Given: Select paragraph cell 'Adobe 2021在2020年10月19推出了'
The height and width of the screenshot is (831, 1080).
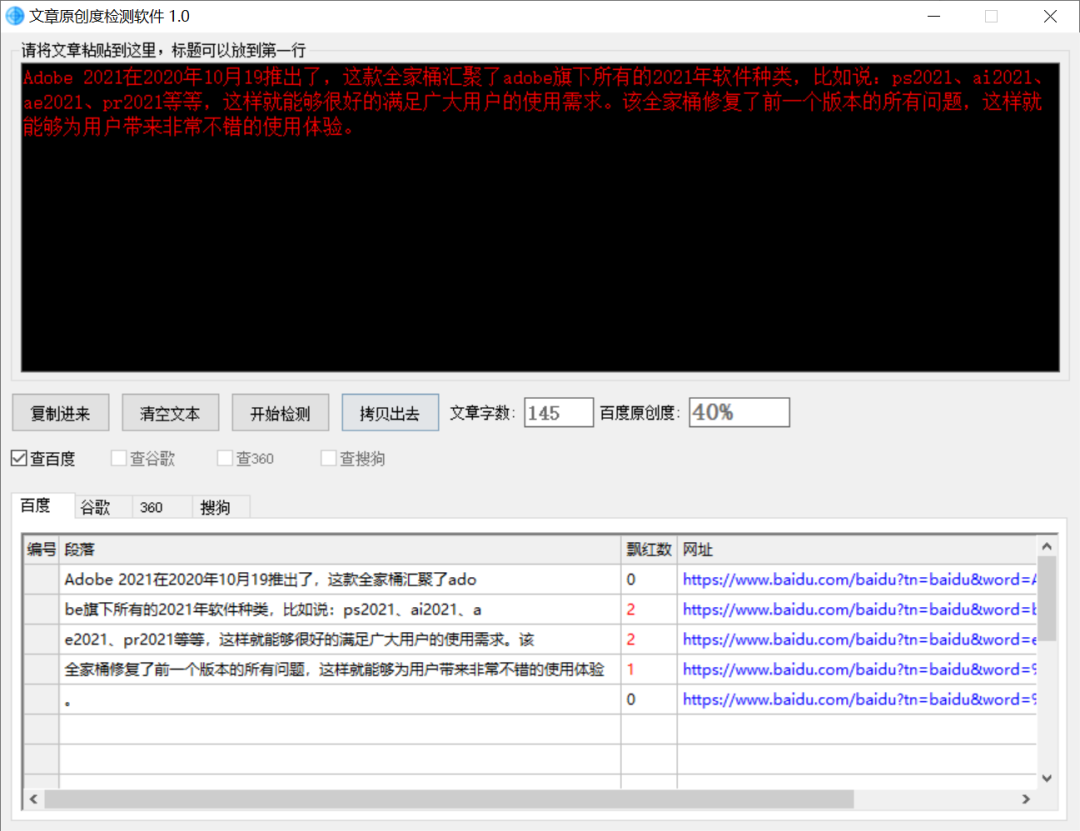Looking at the screenshot, I should tap(340, 579).
